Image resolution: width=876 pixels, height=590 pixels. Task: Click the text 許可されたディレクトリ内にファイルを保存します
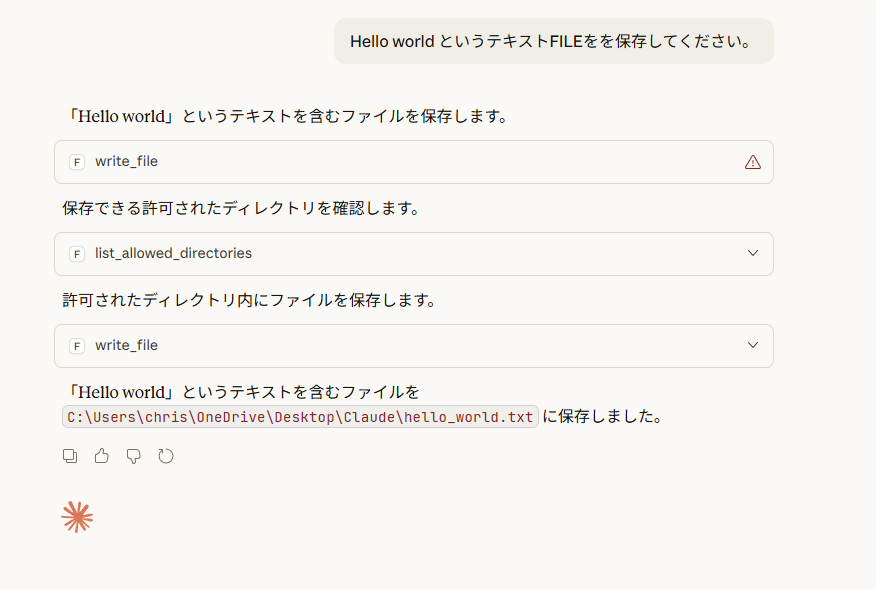pyautogui.click(x=249, y=300)
